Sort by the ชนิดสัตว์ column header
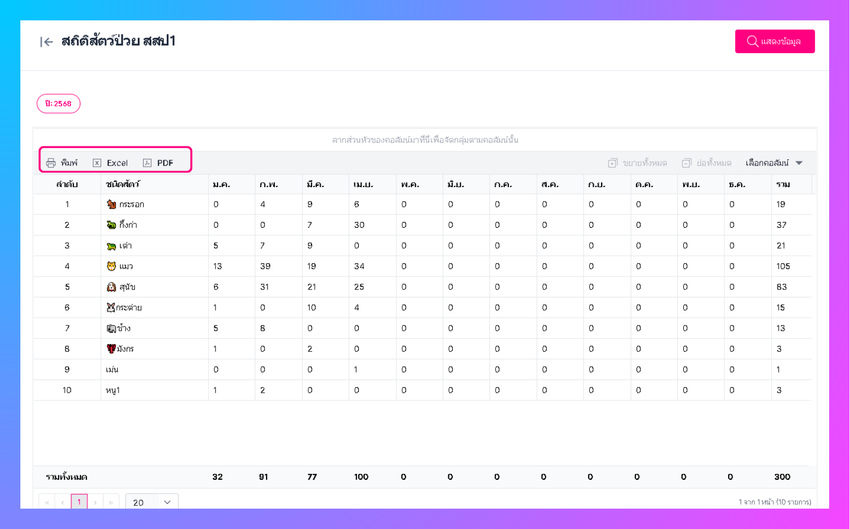 [x=122, y=184]
